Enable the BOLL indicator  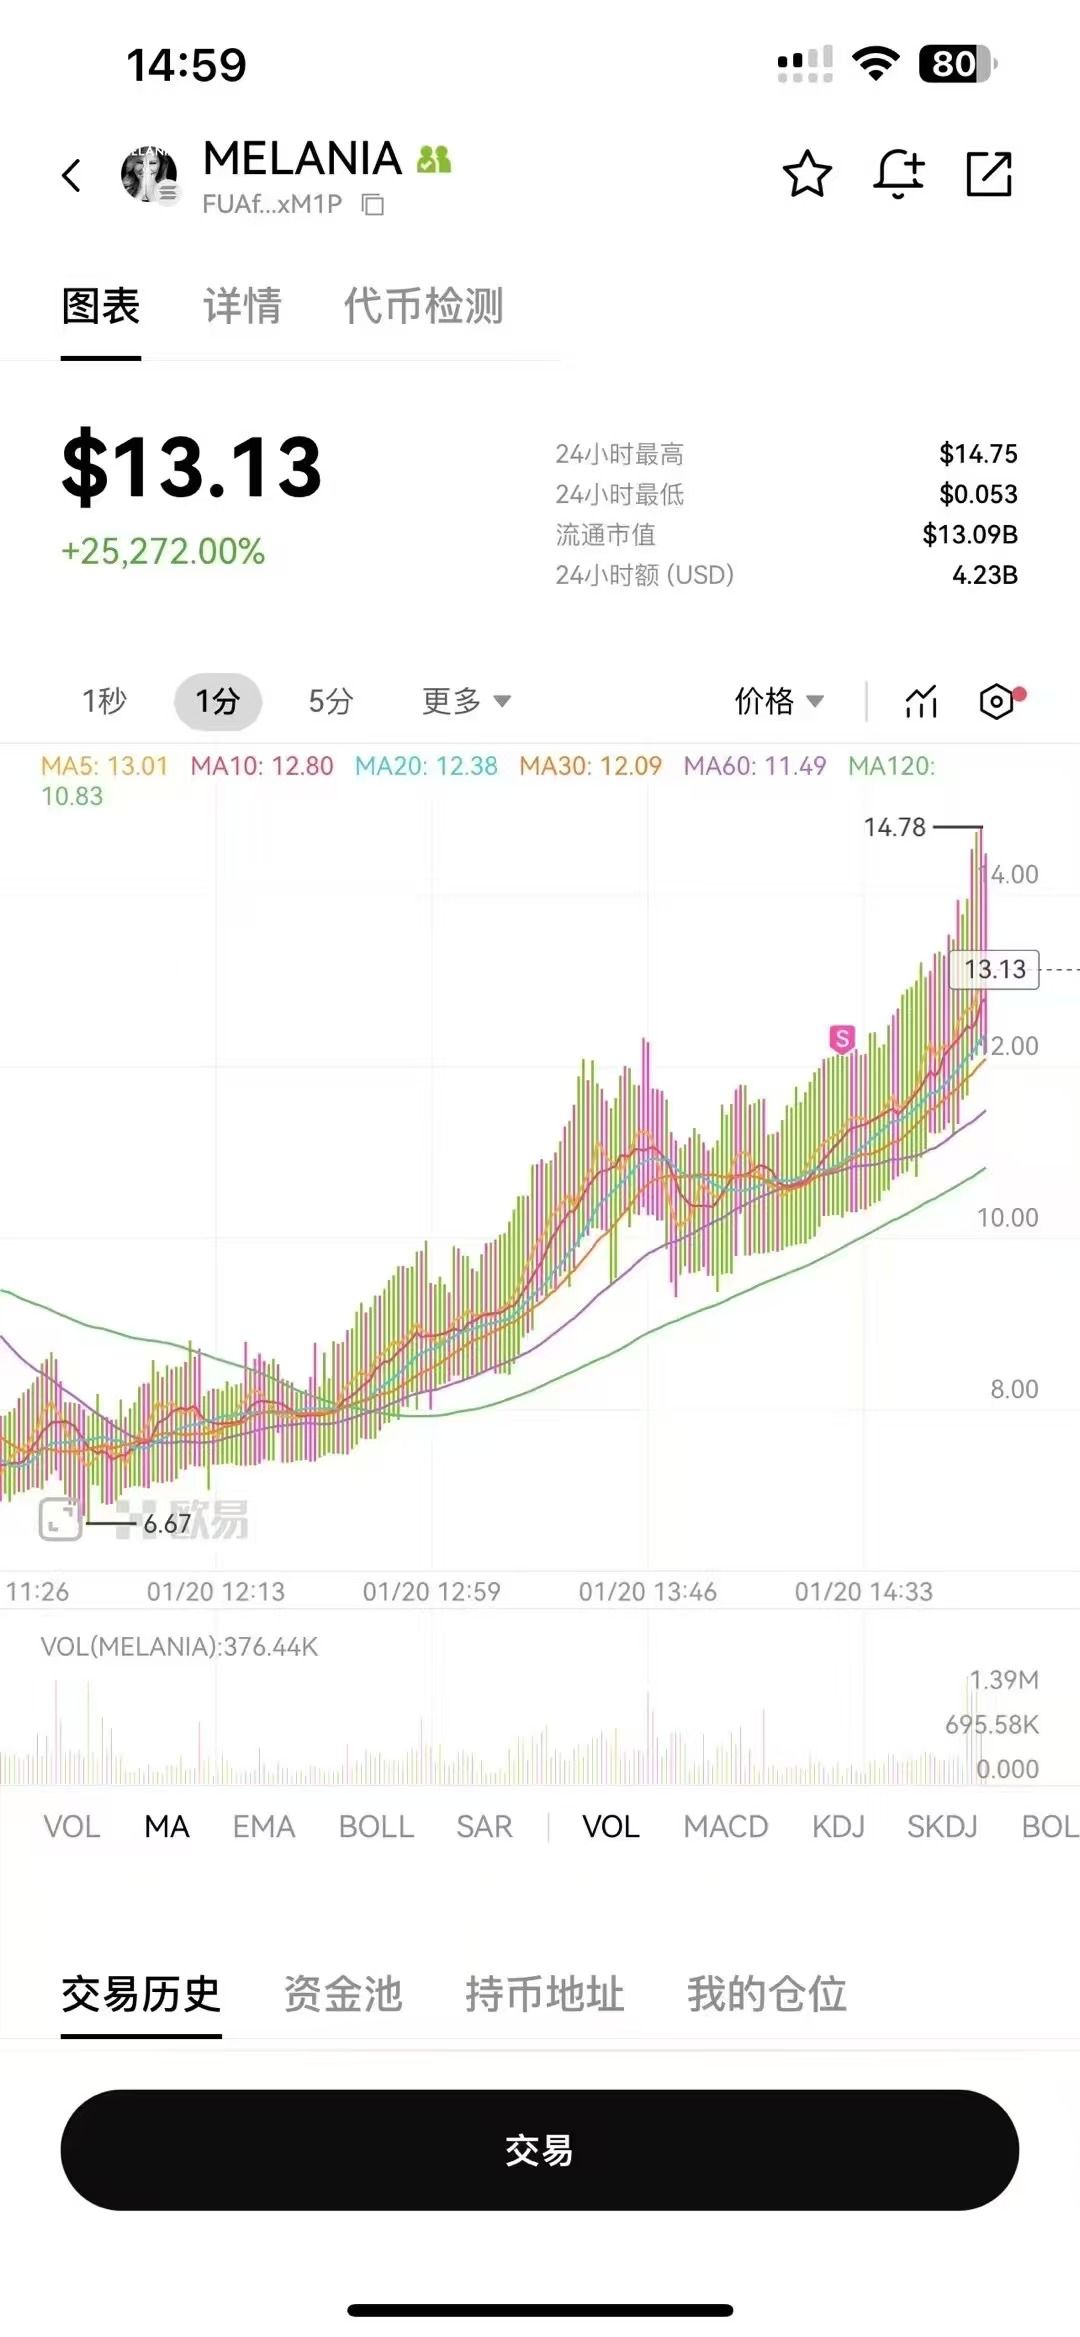tap(376, 1827)
